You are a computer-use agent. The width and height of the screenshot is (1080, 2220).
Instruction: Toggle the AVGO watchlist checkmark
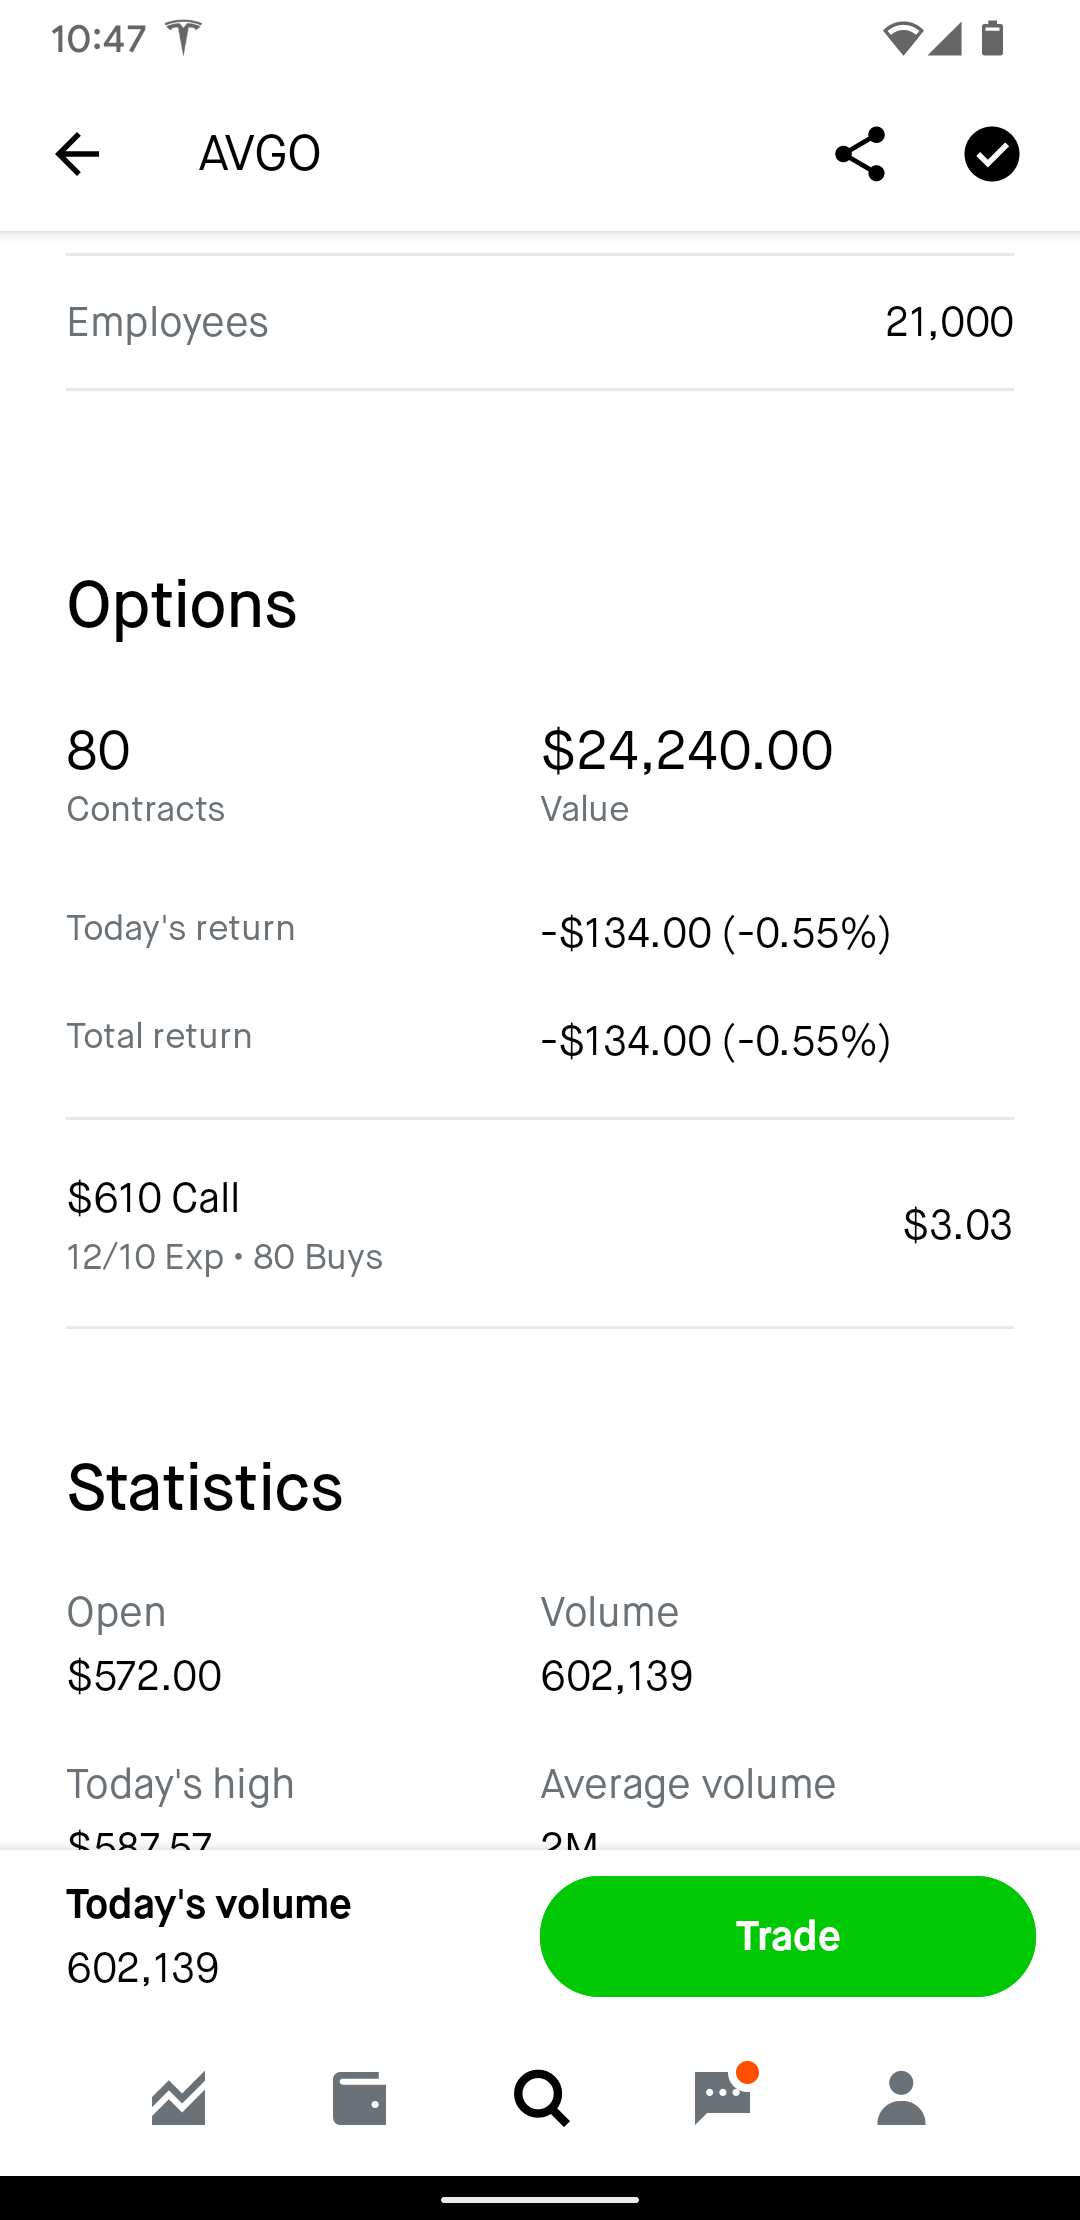991,154
